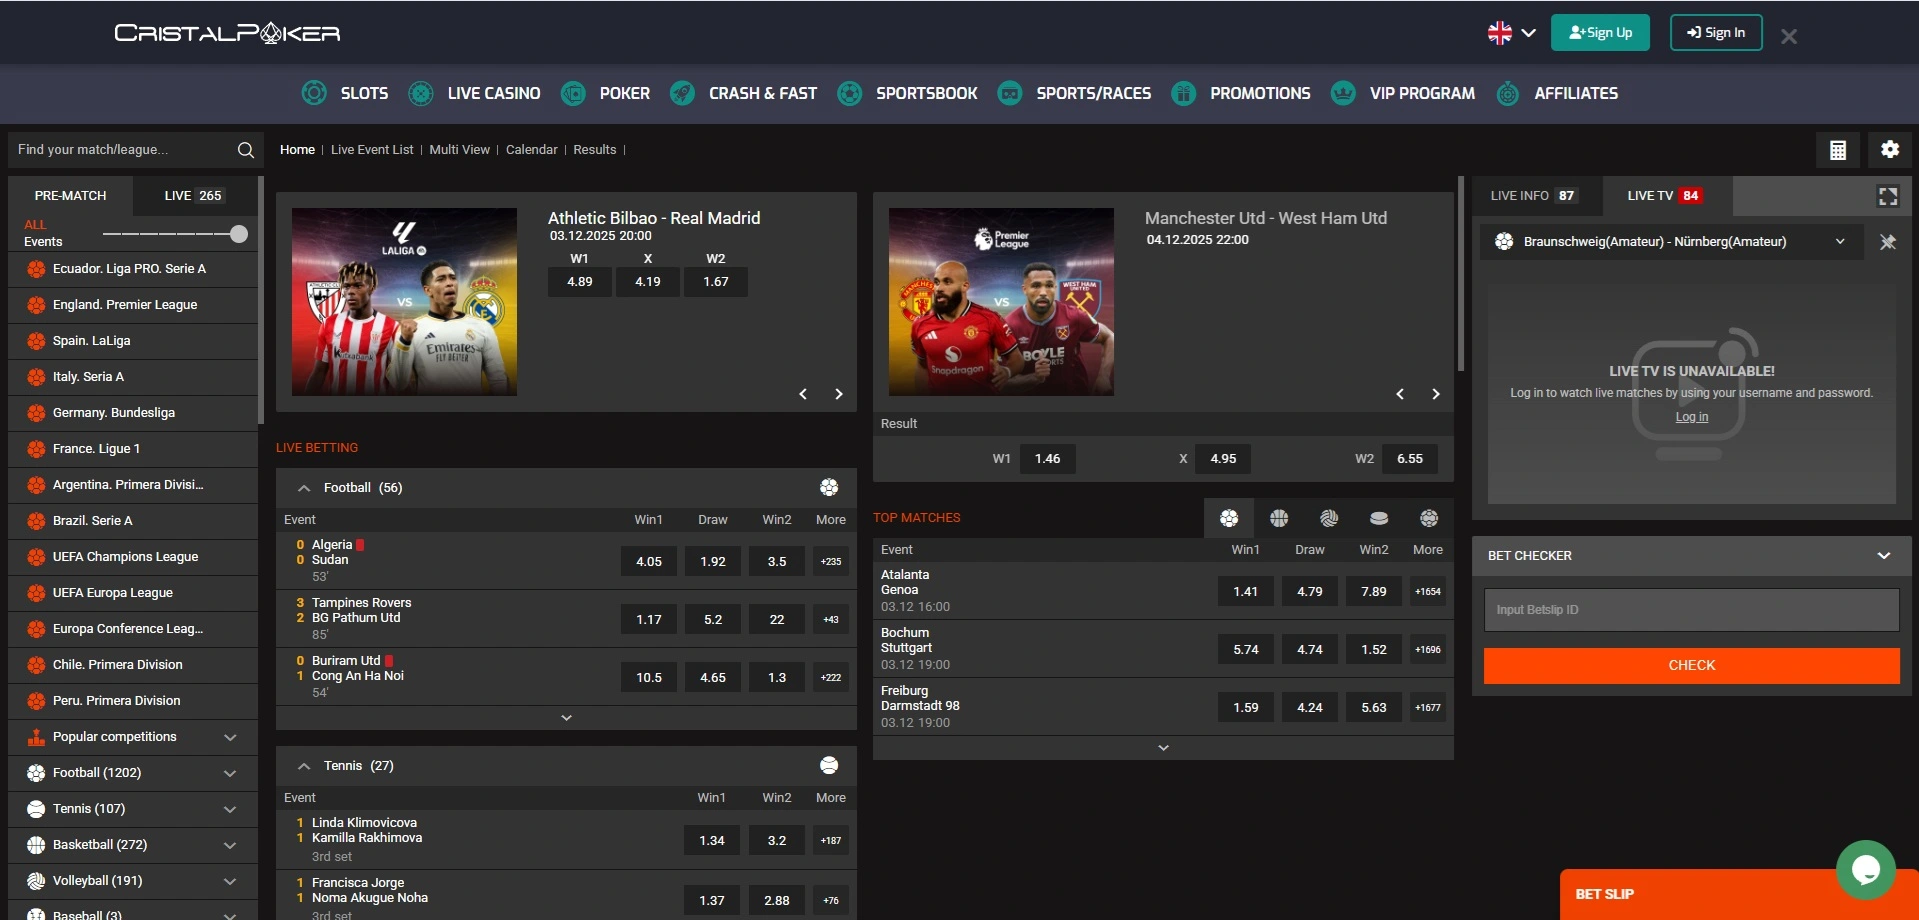Open the bet calculator icon
Image resolution: width=1919 pixels, height=920 pixels.
[x=1837, y=150]
